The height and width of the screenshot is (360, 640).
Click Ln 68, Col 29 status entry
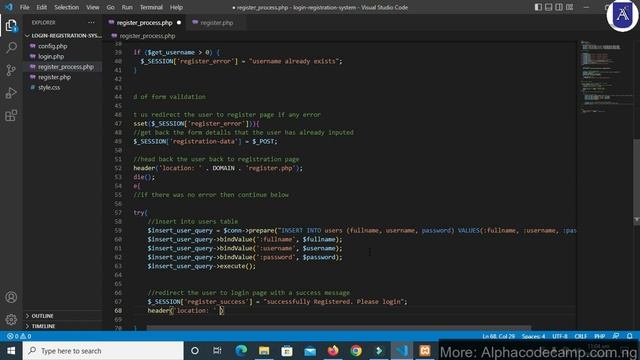(498, 336)
